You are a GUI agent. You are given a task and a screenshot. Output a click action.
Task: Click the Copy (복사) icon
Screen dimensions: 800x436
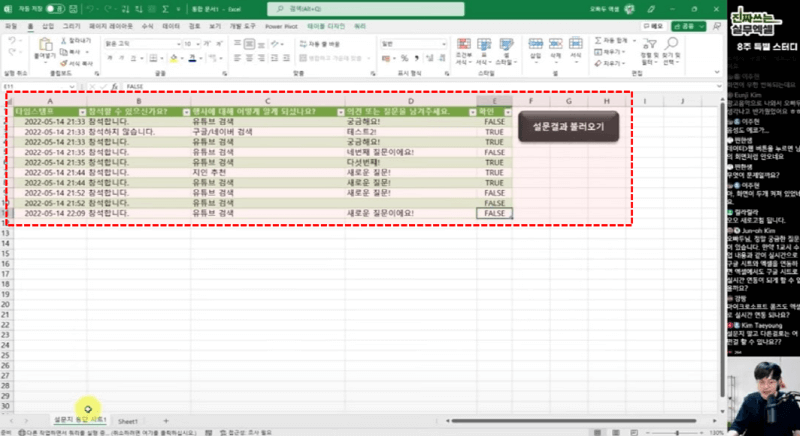point(64,52)
